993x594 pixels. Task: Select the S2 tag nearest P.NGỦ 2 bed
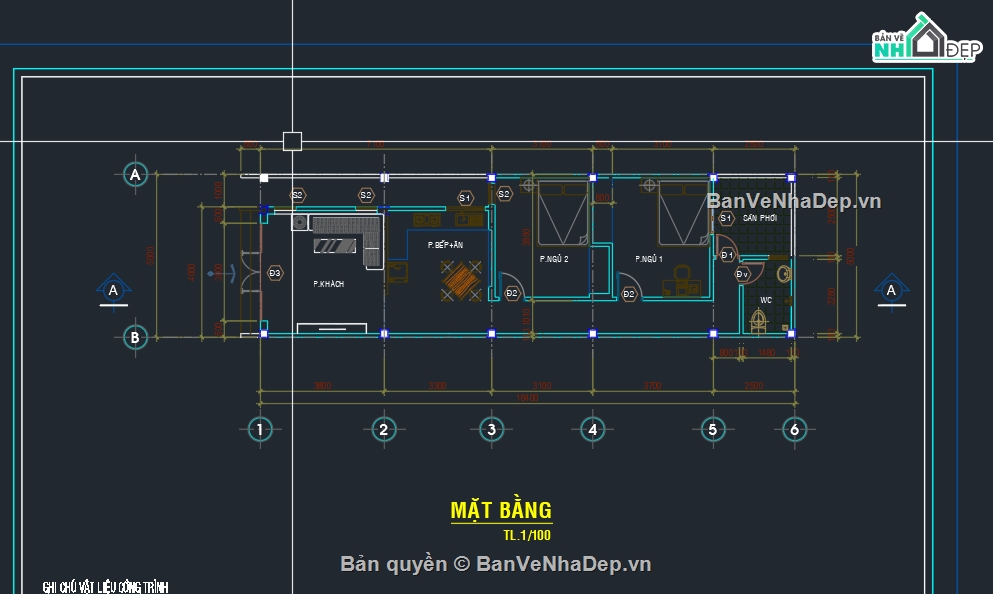click(504, 194)
